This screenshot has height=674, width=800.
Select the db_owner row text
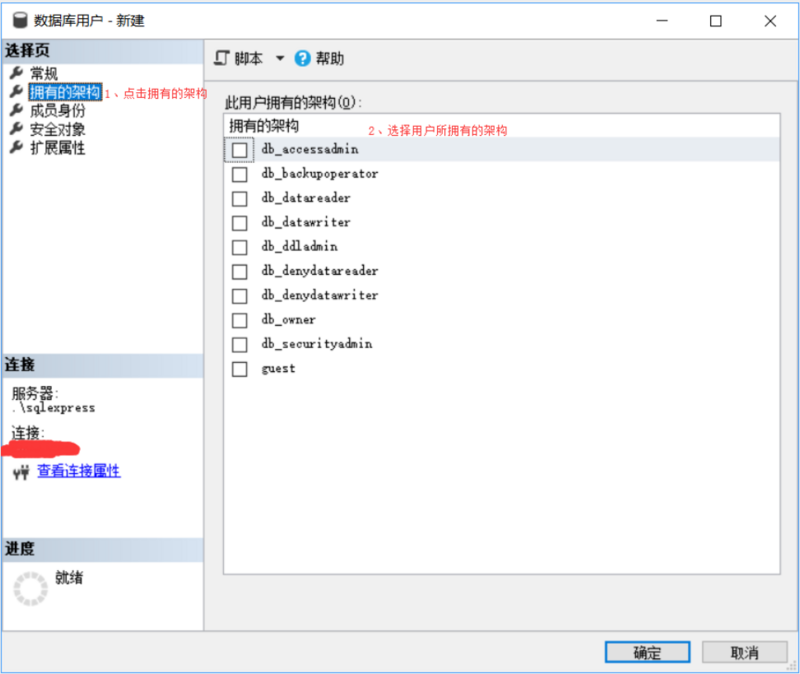(x=288, y=319)
